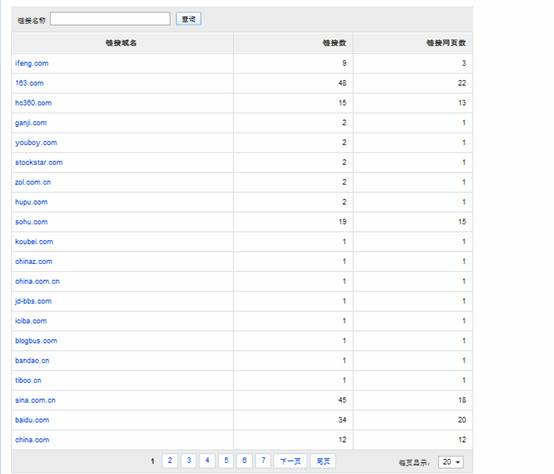This screenshot has width=554, height=474.
Task: Open the china.com.cn domain link
Action: pyautogui.click(x=37, y=281)
